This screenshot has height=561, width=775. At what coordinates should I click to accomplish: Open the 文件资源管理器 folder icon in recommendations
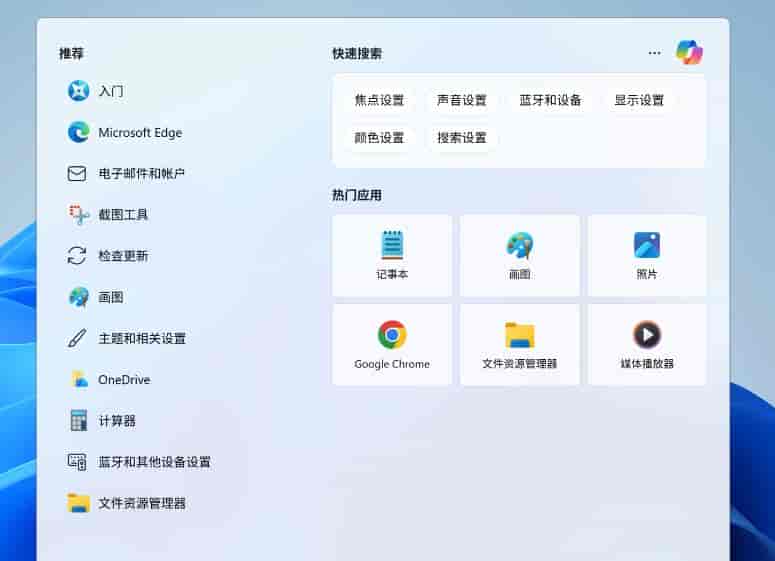click(78, 503)
